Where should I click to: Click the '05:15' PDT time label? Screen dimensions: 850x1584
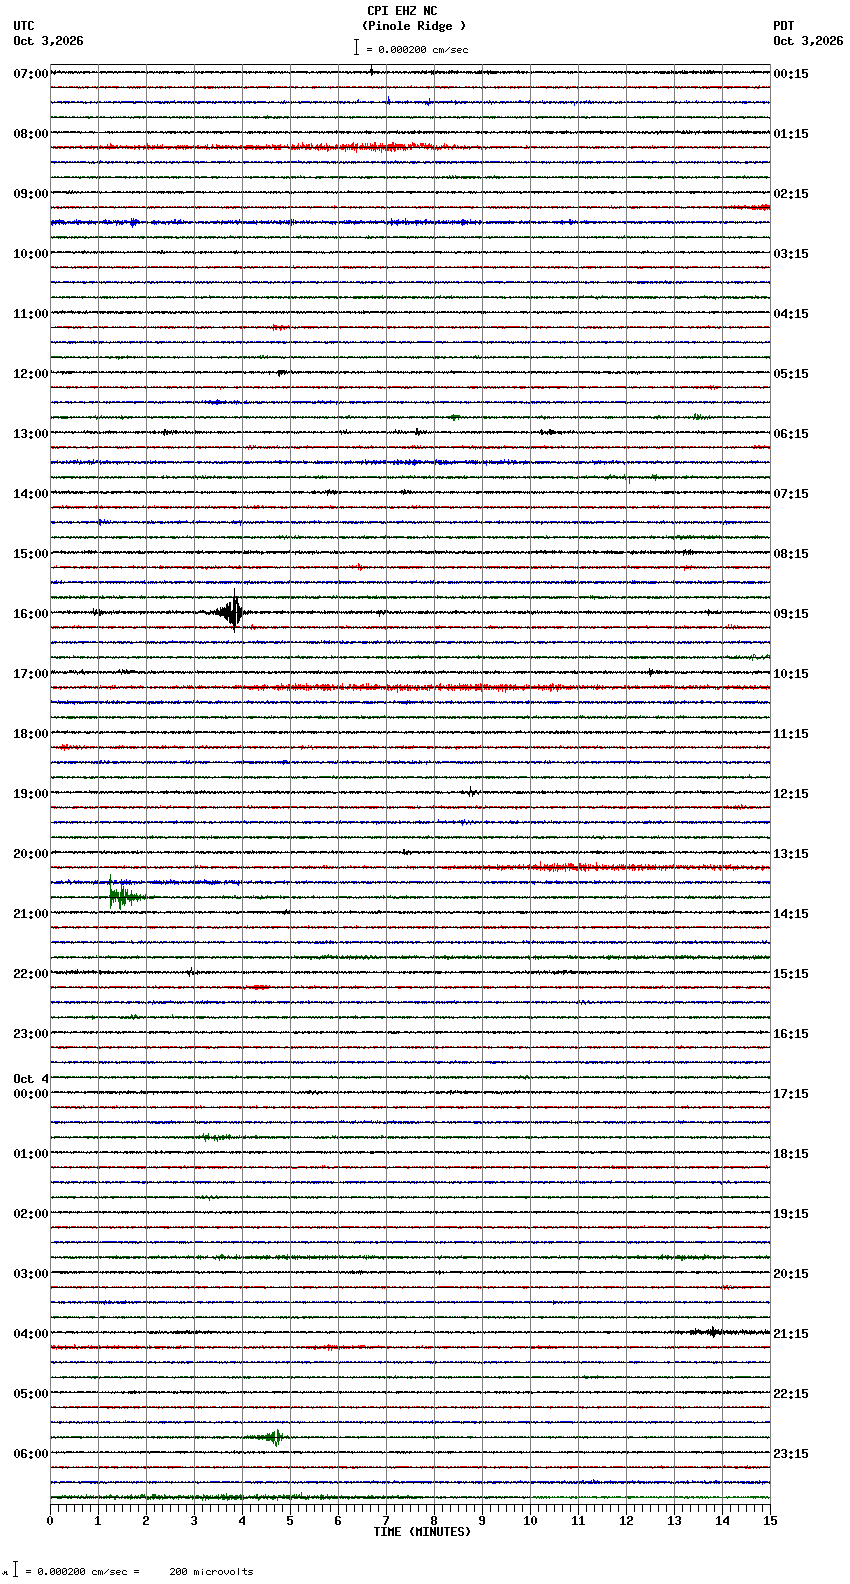(x=791, y=374)
